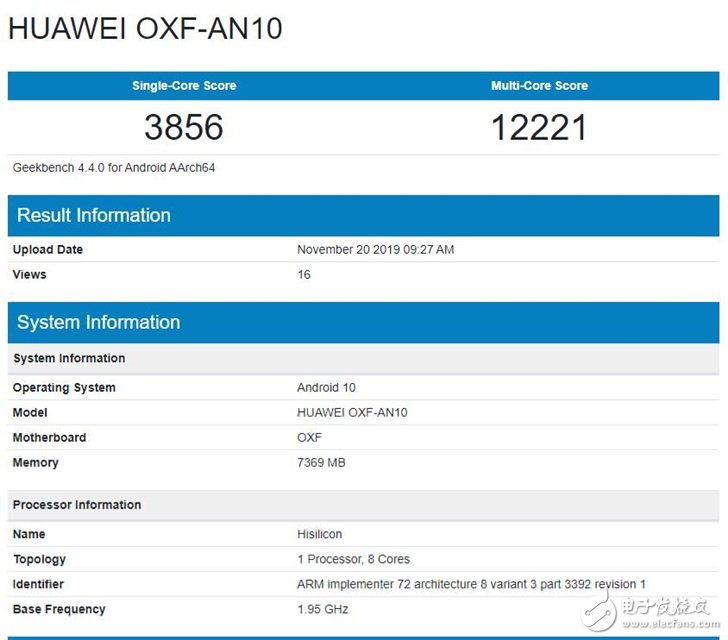Click the HUAWEI OXF-AN10 page title

click(145, 28)
